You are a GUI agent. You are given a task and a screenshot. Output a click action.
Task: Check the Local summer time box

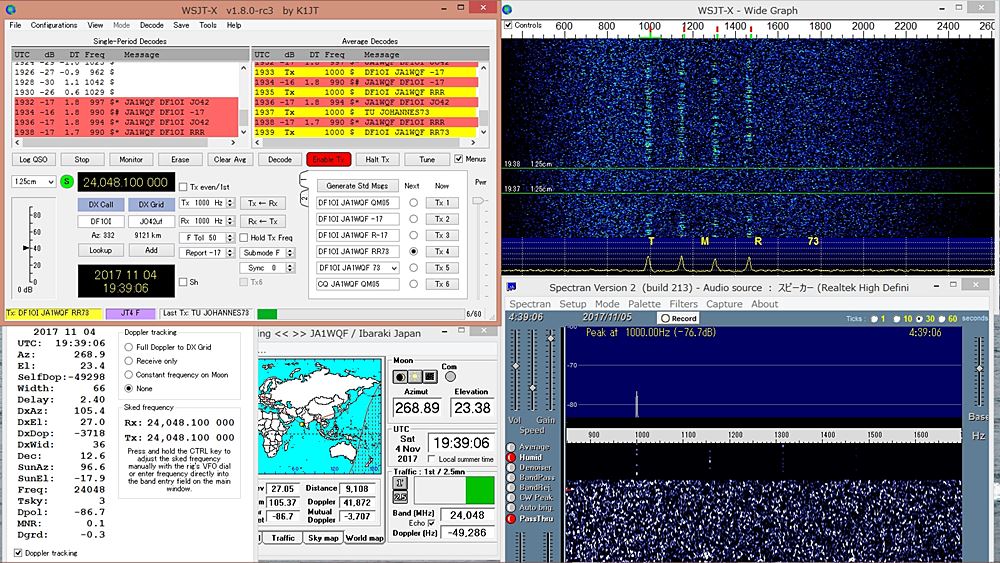click(432, 459)
